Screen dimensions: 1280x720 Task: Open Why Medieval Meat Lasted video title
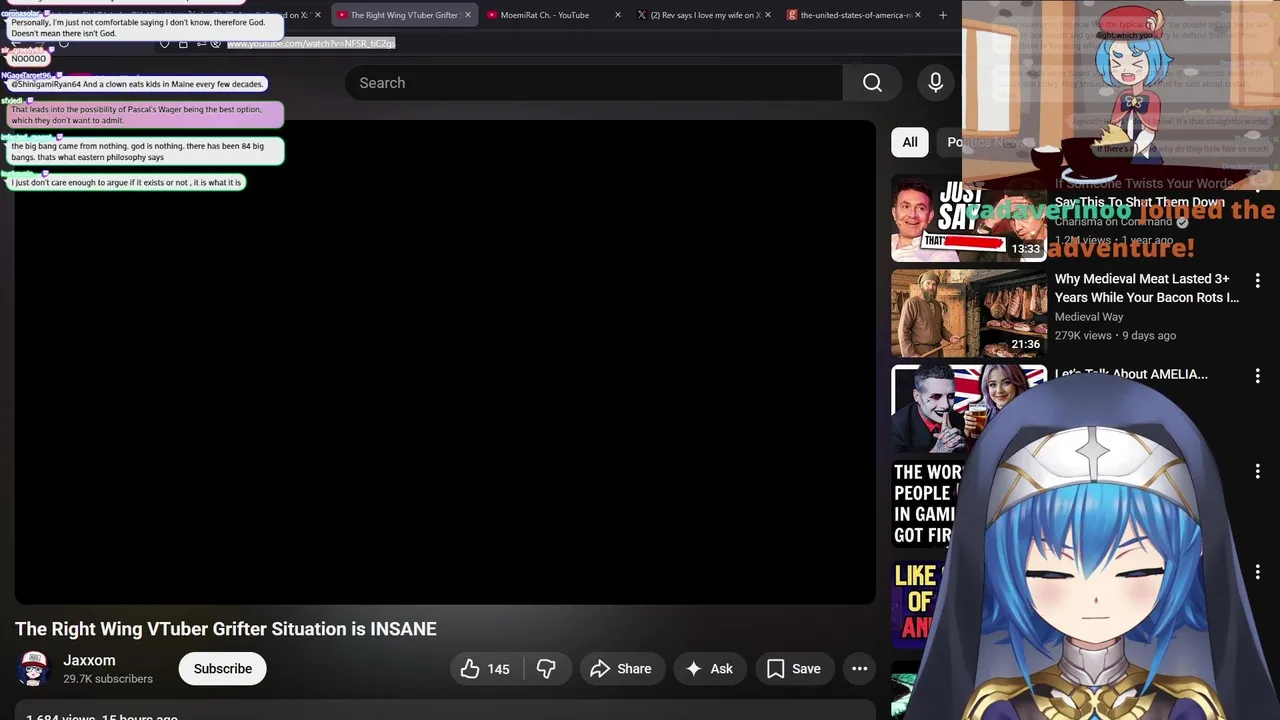point(1146,288)
